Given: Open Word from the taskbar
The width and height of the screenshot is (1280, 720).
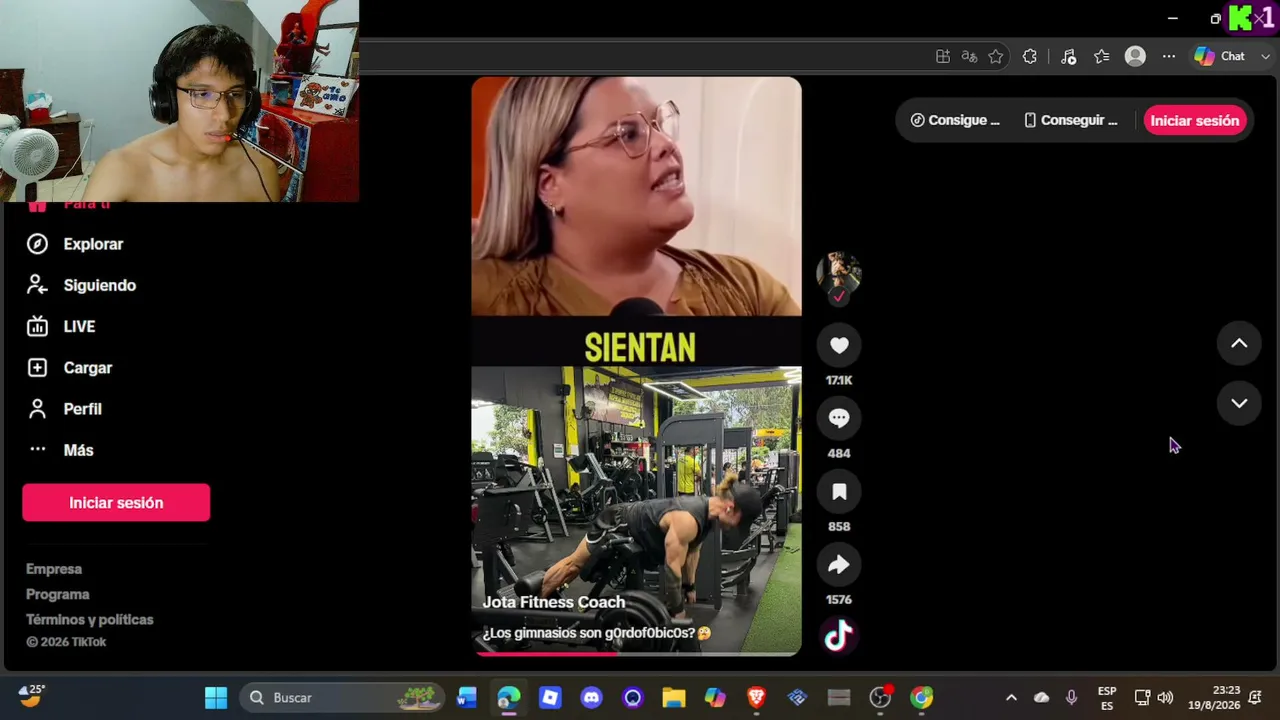Looking at the screenshot, I should pyautogui.click(x=467, y=698).
